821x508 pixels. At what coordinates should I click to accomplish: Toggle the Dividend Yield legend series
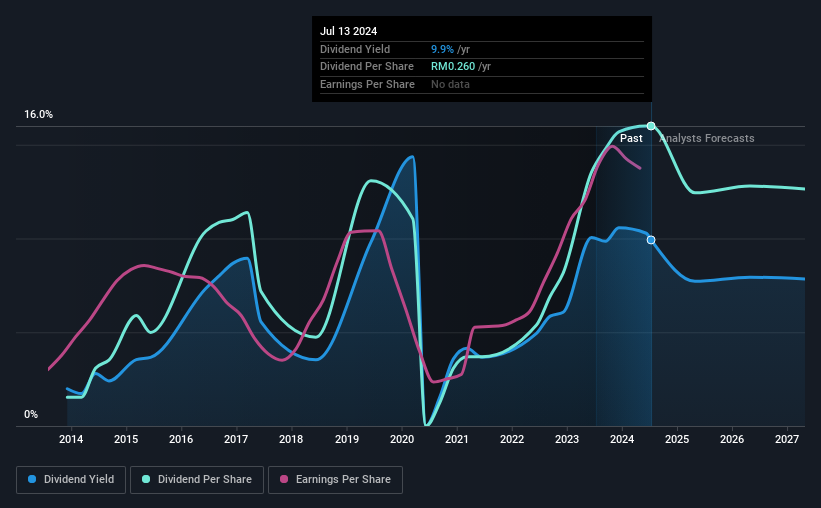[71, 480]
